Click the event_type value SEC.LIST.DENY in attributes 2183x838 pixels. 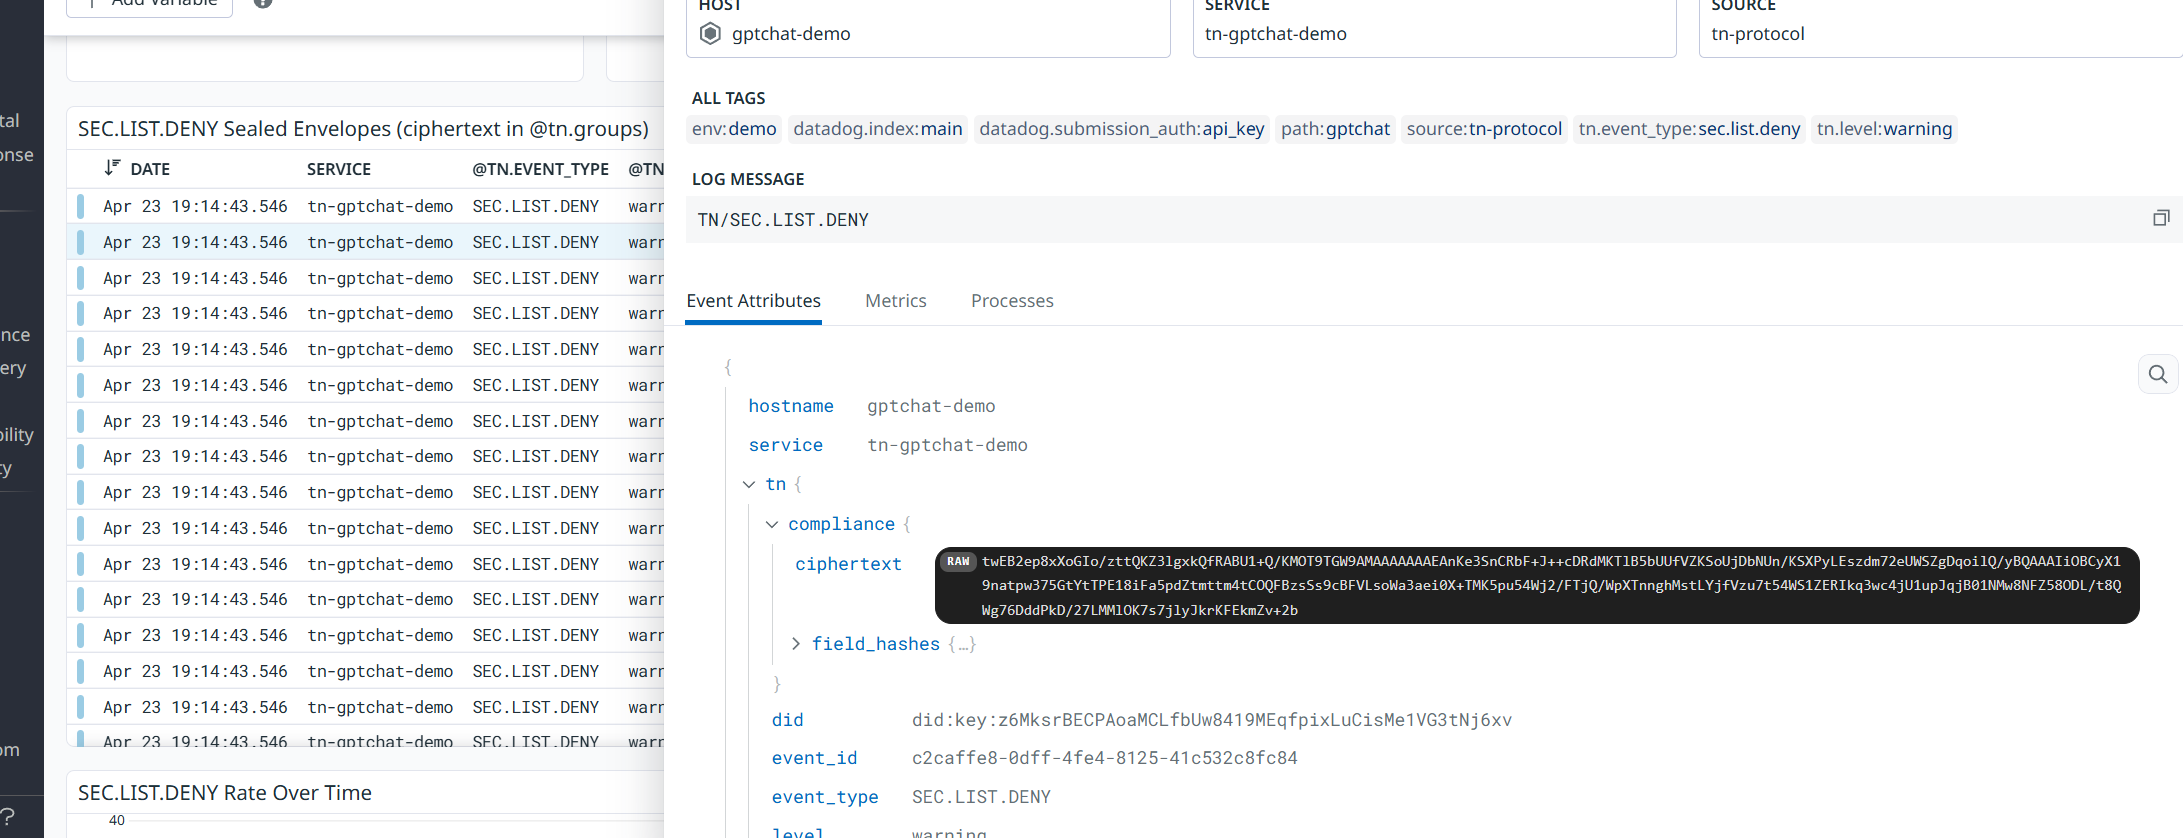[981, 797]
